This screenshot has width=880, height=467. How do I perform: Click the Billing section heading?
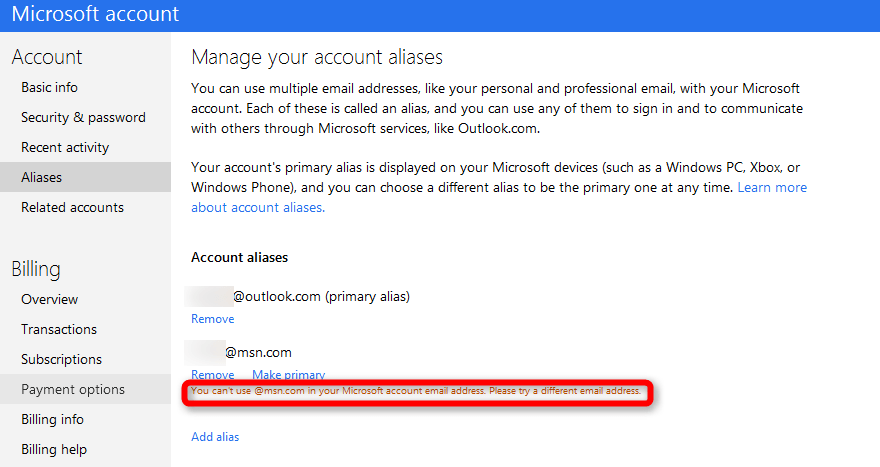tap(36, 269)
